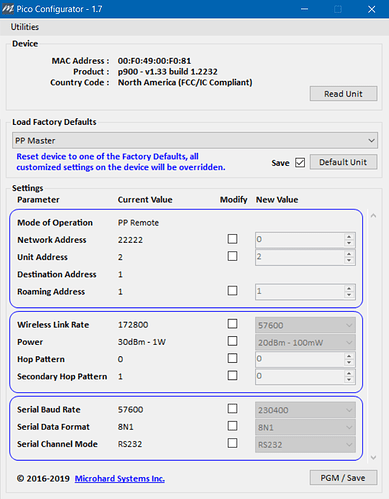The image size is (389, 499).
Task: Toggle the Save checkbox
Action: (x=300, y=162)
